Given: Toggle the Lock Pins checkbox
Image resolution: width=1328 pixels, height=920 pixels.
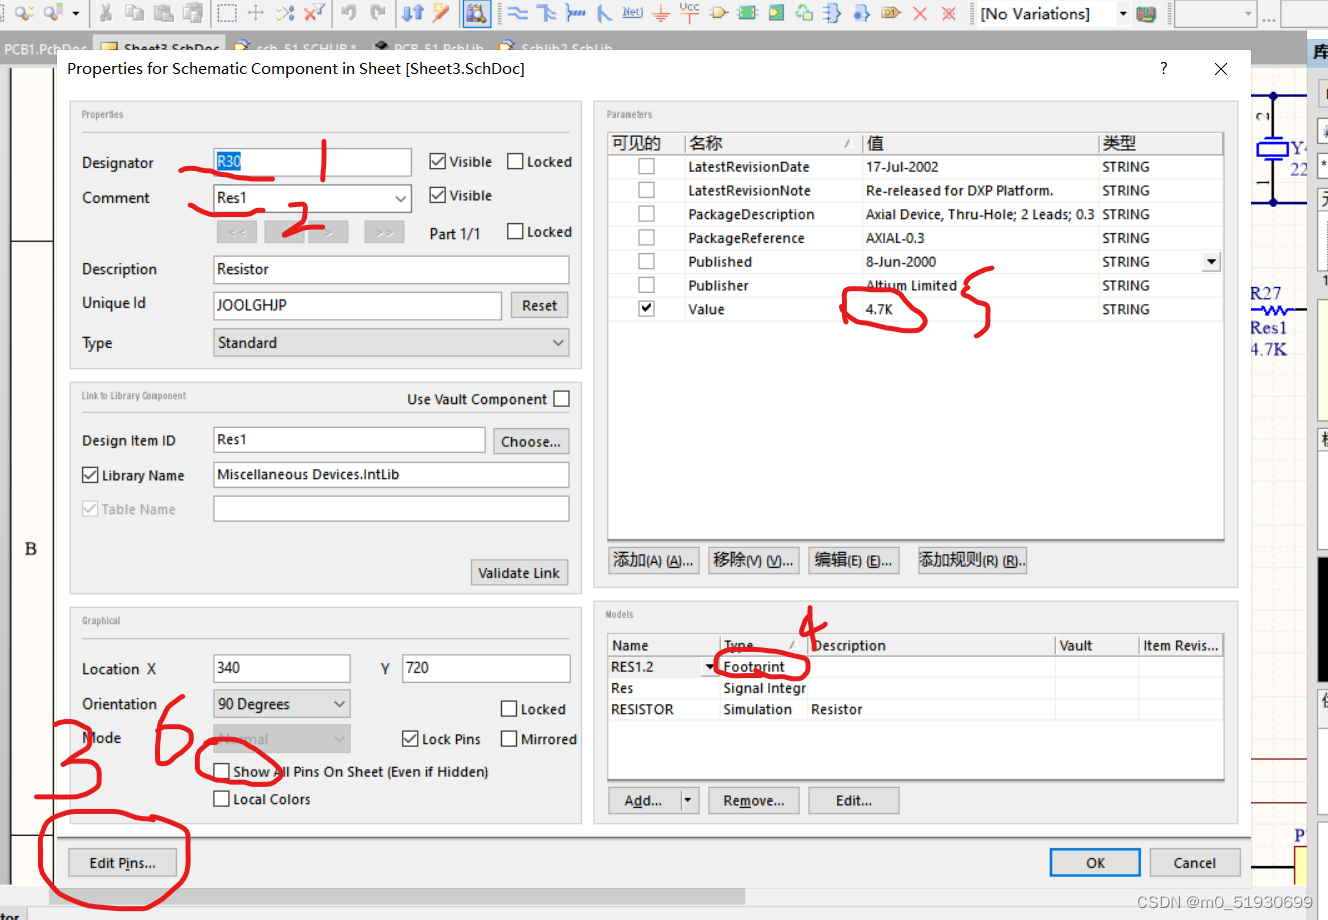Looking at the screenshot, I should pyautogui.click(x=410, y=738).
